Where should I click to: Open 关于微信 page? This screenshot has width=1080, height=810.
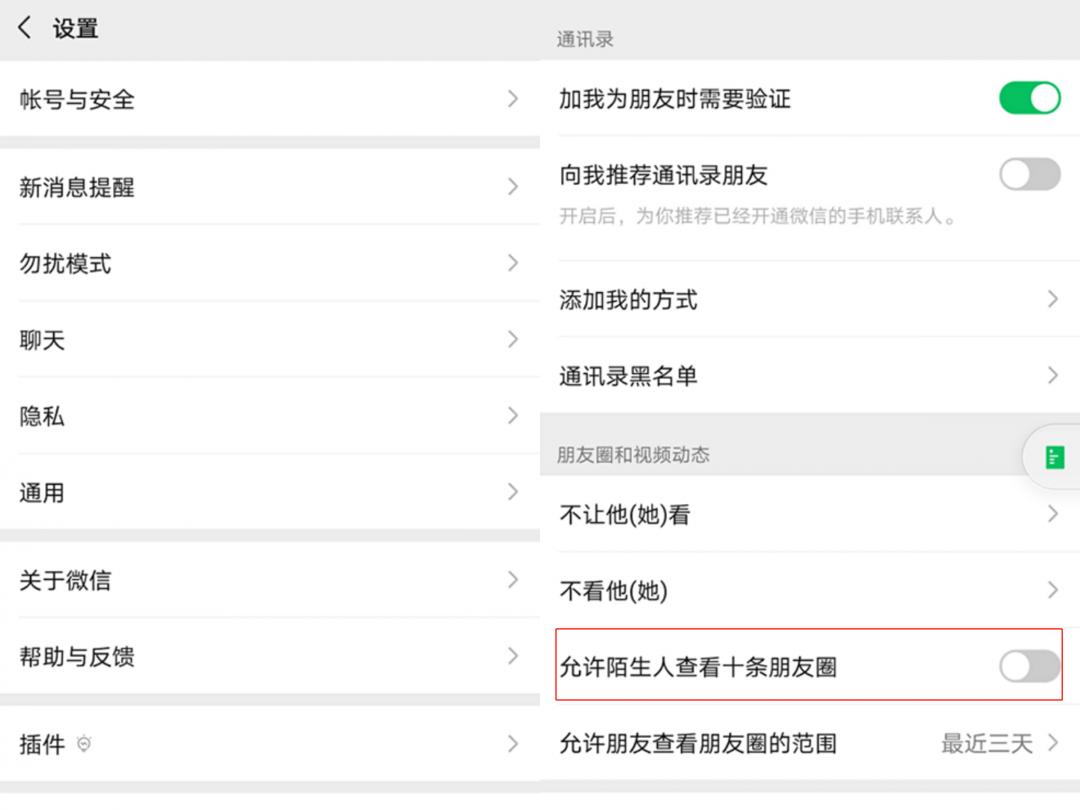click(270, 580)
